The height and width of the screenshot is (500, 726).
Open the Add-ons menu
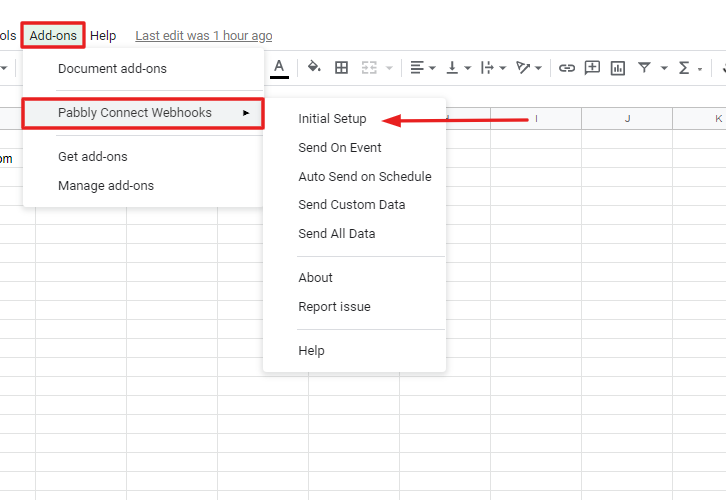click(53, 35)
